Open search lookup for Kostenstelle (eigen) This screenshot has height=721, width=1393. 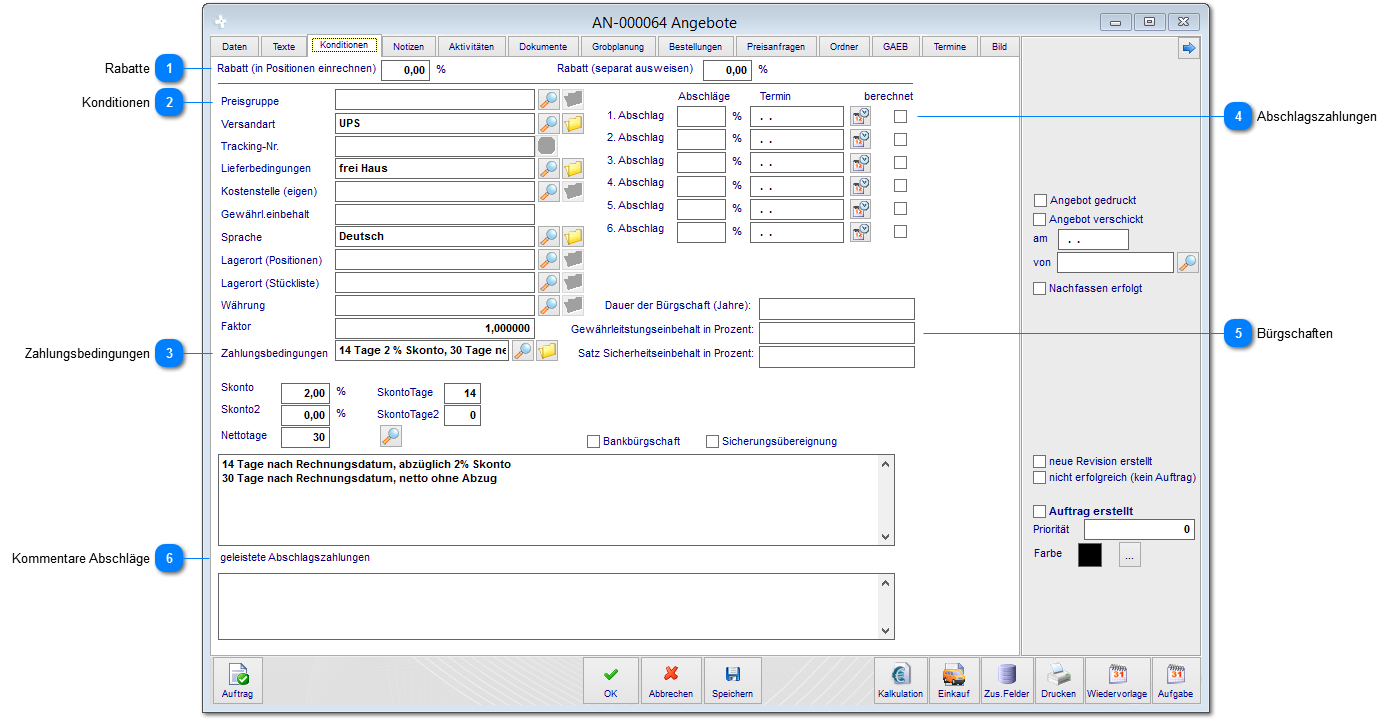click(x=549, y=191)
